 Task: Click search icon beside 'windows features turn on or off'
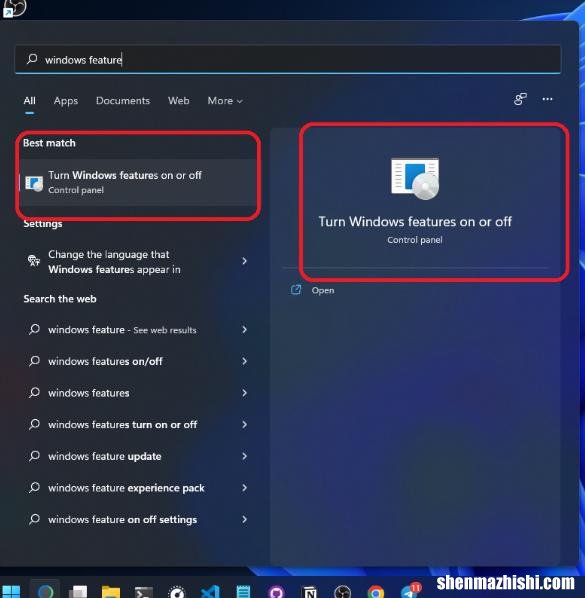point(34,424)
